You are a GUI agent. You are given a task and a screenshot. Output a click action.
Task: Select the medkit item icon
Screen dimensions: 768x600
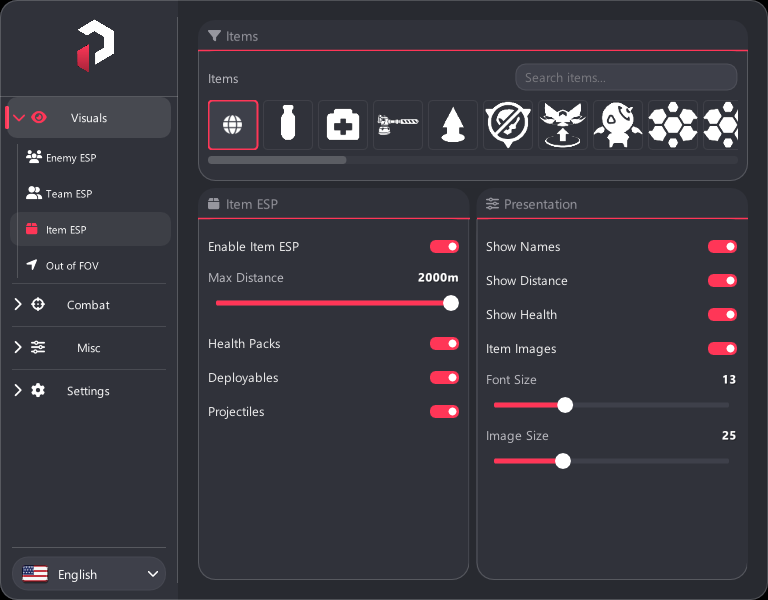click(343, 125)
